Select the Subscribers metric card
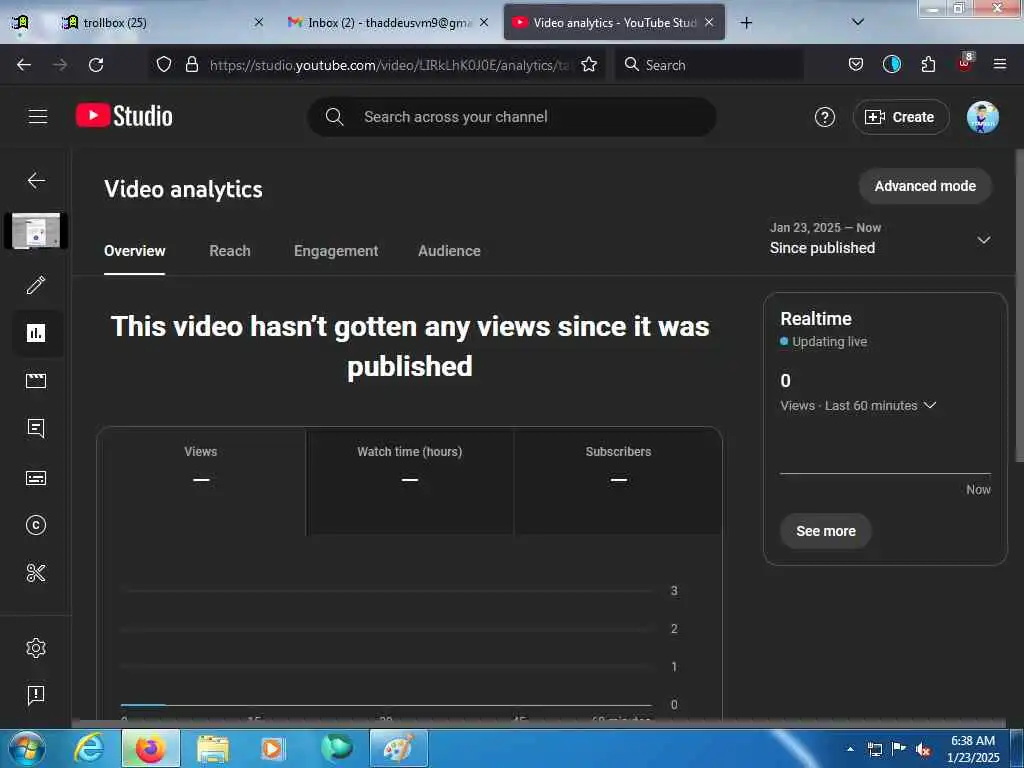Viewport: 1024px width, 768px height. [618, 481]
